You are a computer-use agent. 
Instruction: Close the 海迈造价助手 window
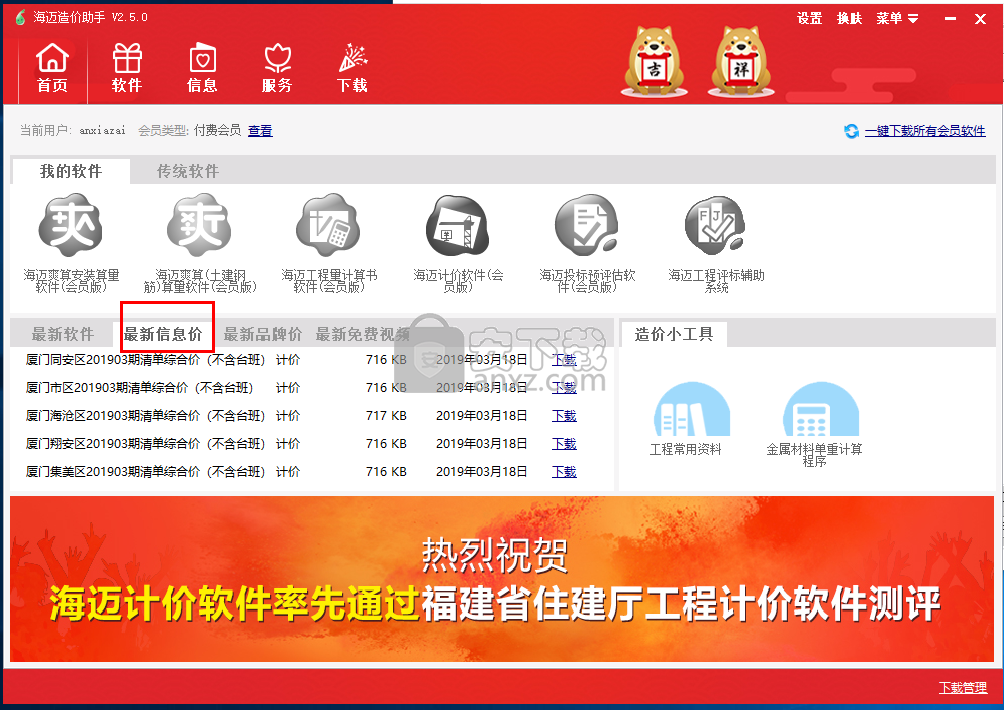980,19
